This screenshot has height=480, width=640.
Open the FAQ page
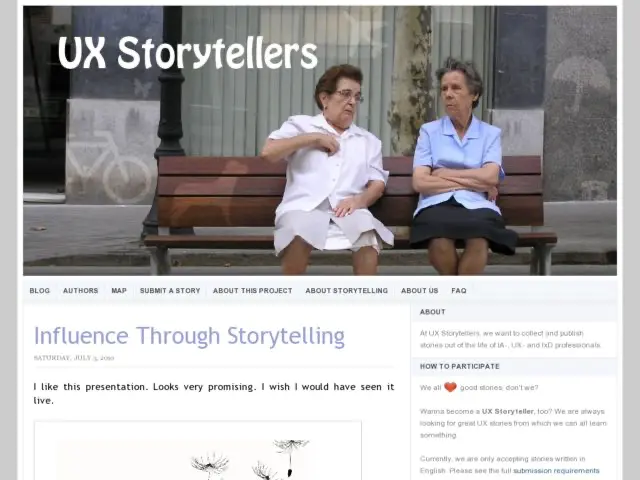459,291
